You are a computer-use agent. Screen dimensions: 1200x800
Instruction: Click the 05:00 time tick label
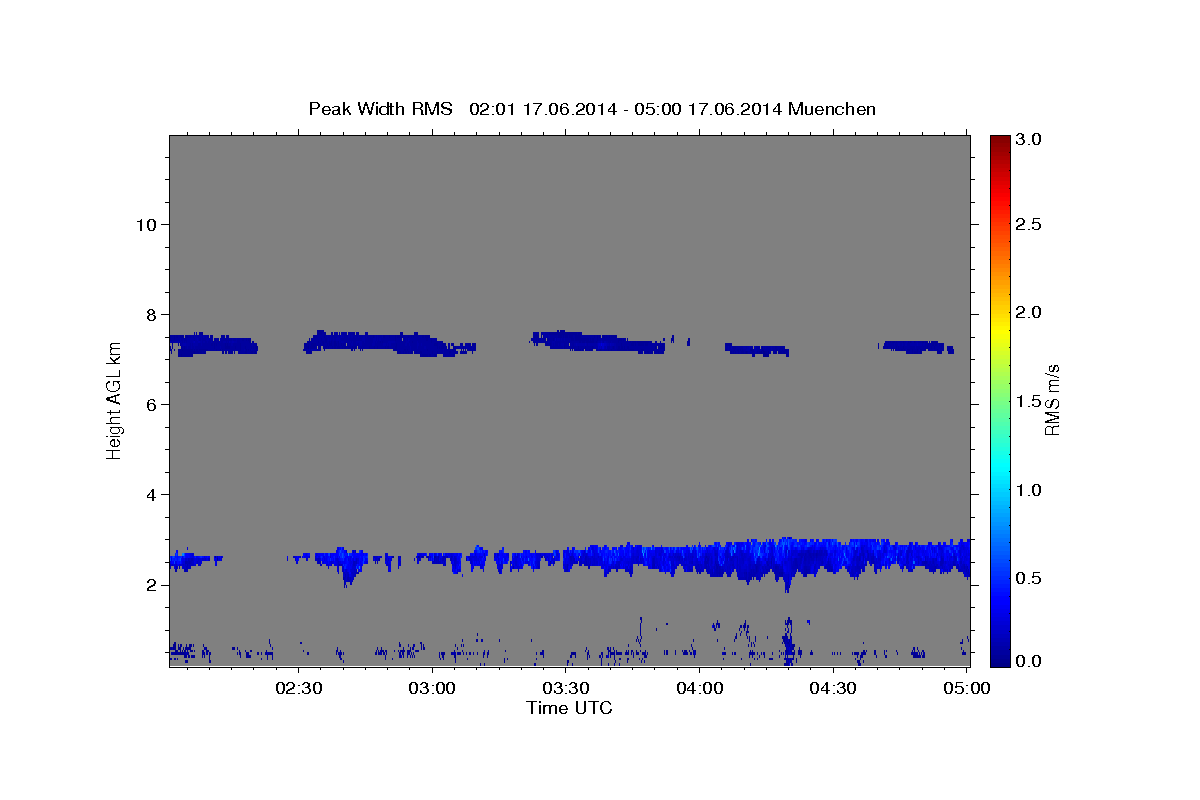[x=966, y=688]
